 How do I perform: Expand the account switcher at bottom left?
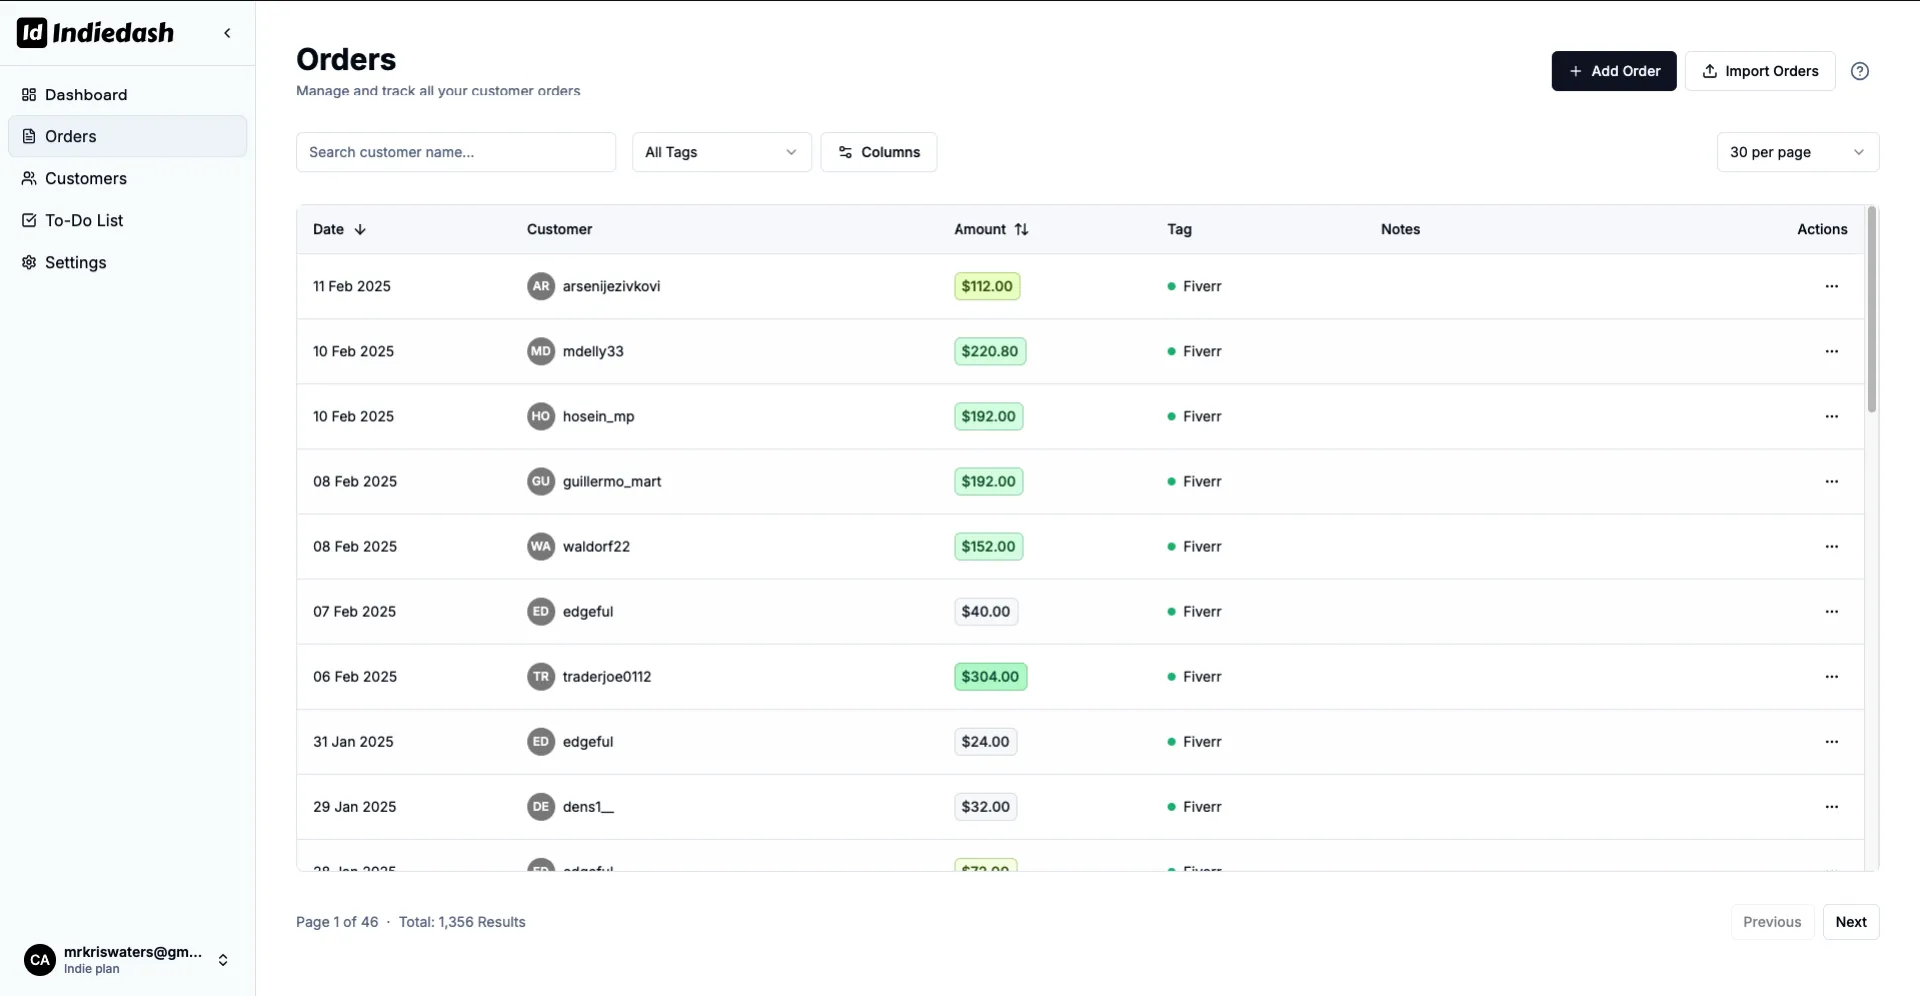click(x=223, y=960)
